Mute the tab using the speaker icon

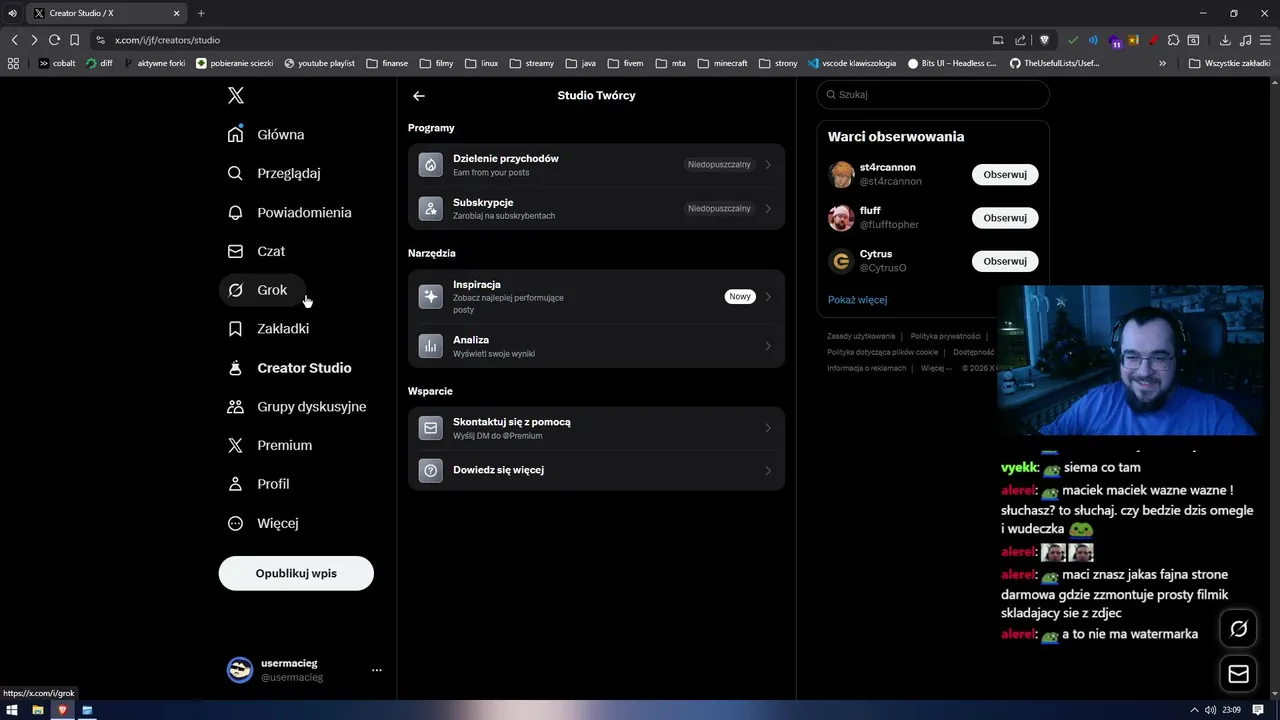point(13,13)
